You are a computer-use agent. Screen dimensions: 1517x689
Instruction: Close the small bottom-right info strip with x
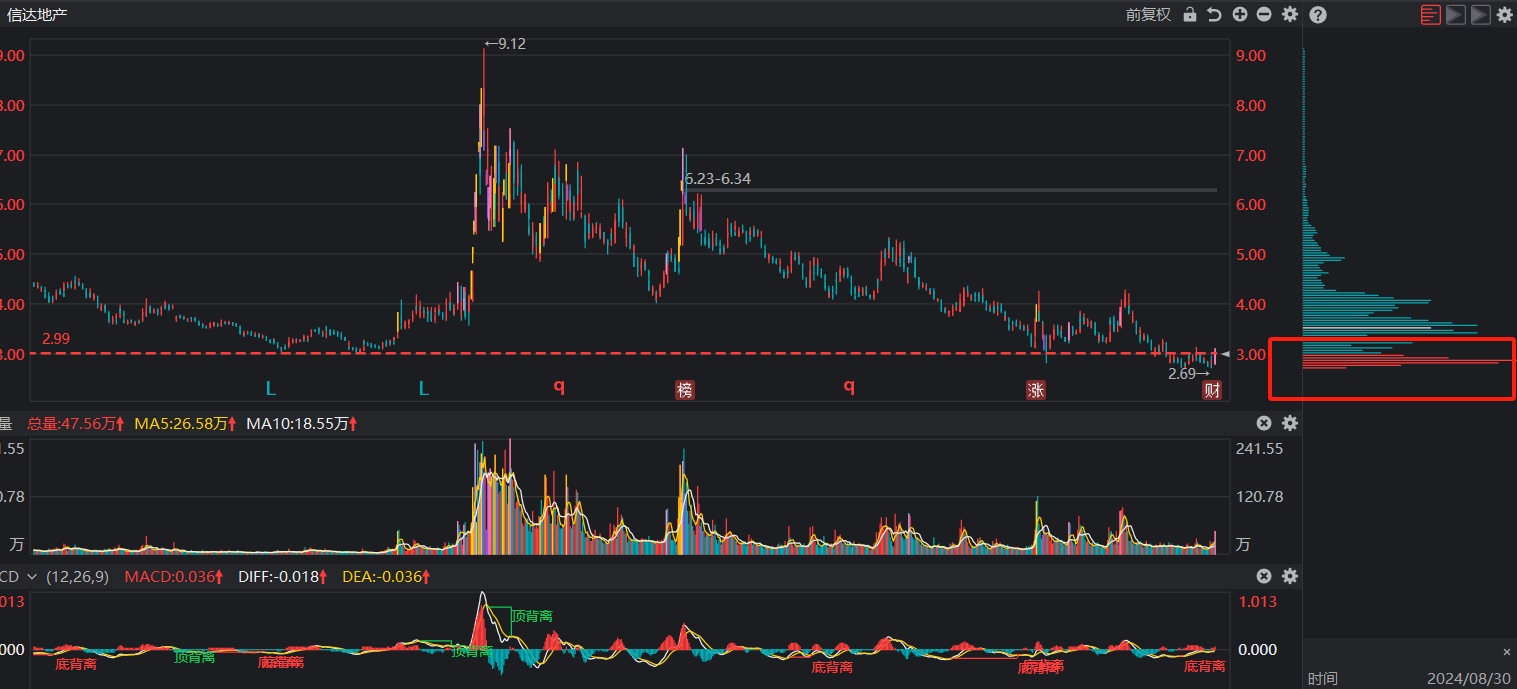(x=1507, y=651)
